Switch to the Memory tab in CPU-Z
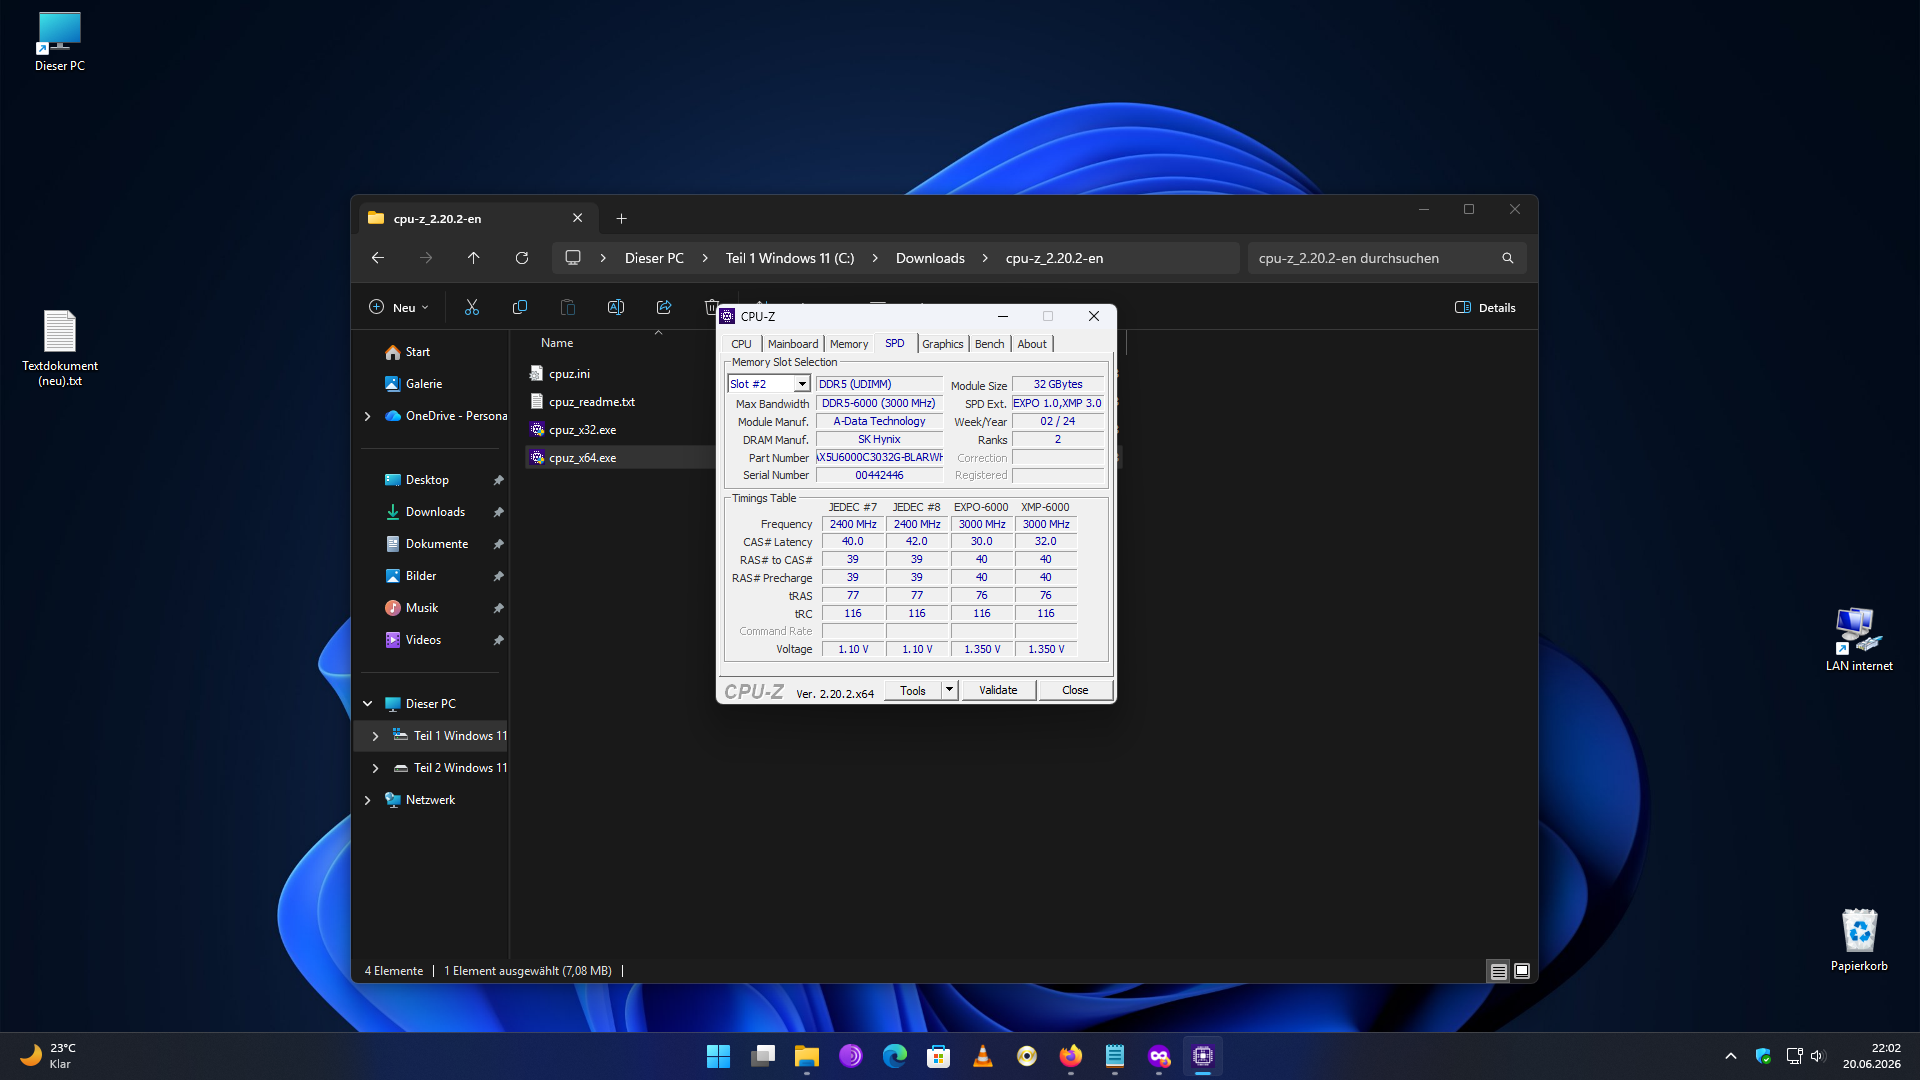Viewport: 1920px width, 1080px height. (x=849, y=344)
